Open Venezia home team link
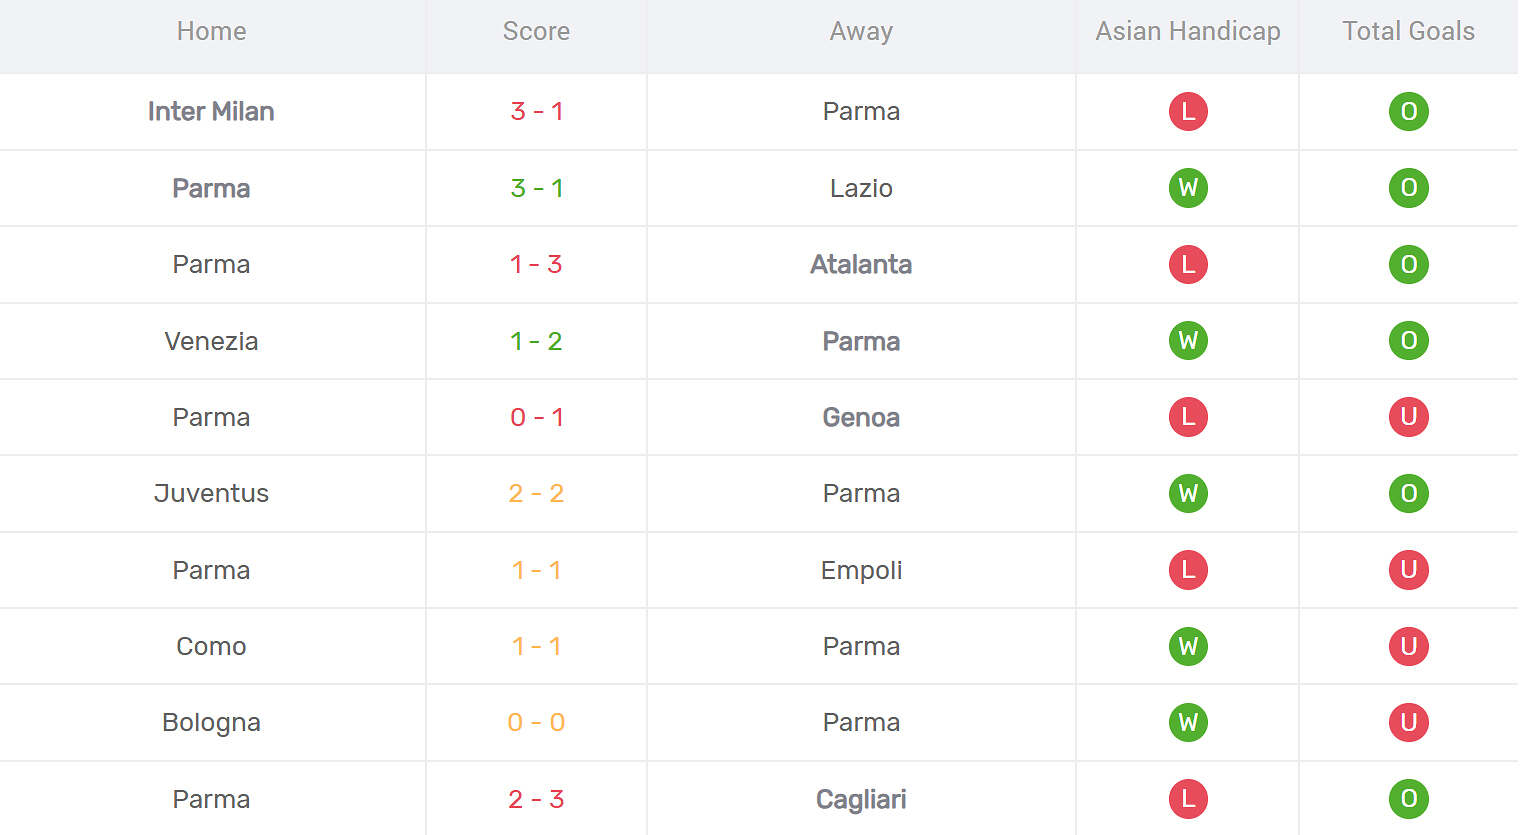 (x=211, y=341)
